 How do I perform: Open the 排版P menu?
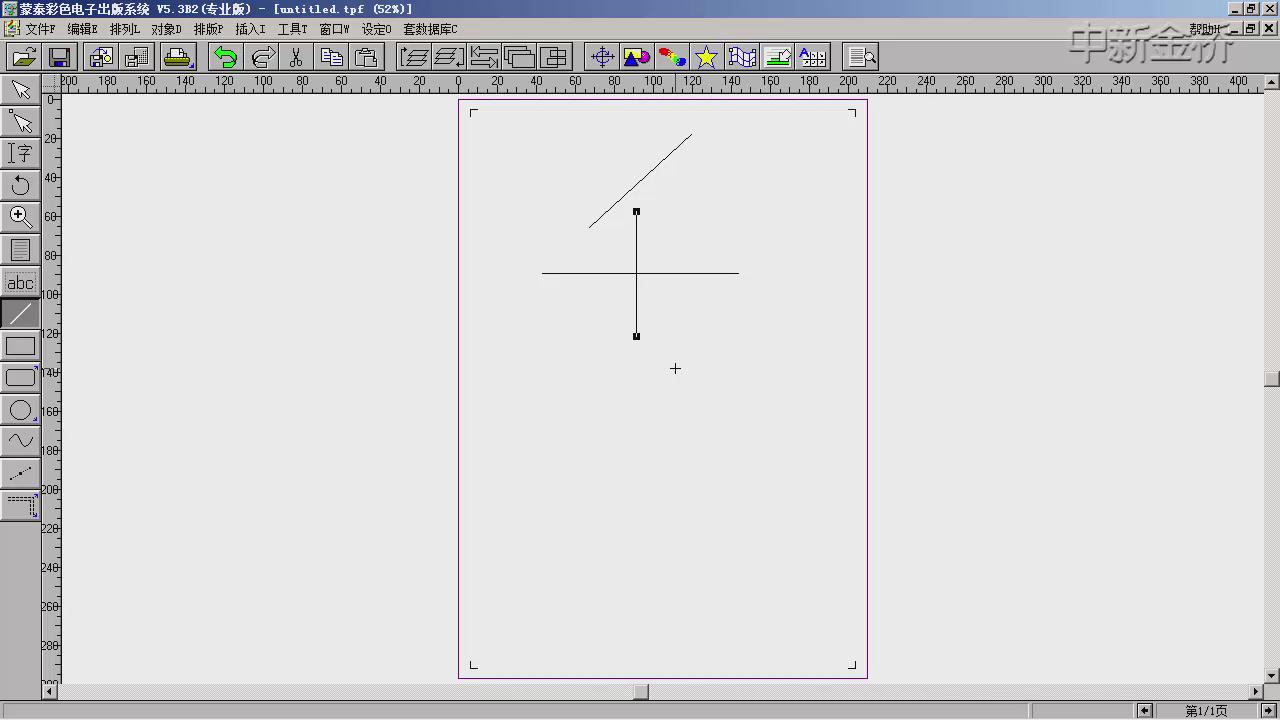[208, 29]
